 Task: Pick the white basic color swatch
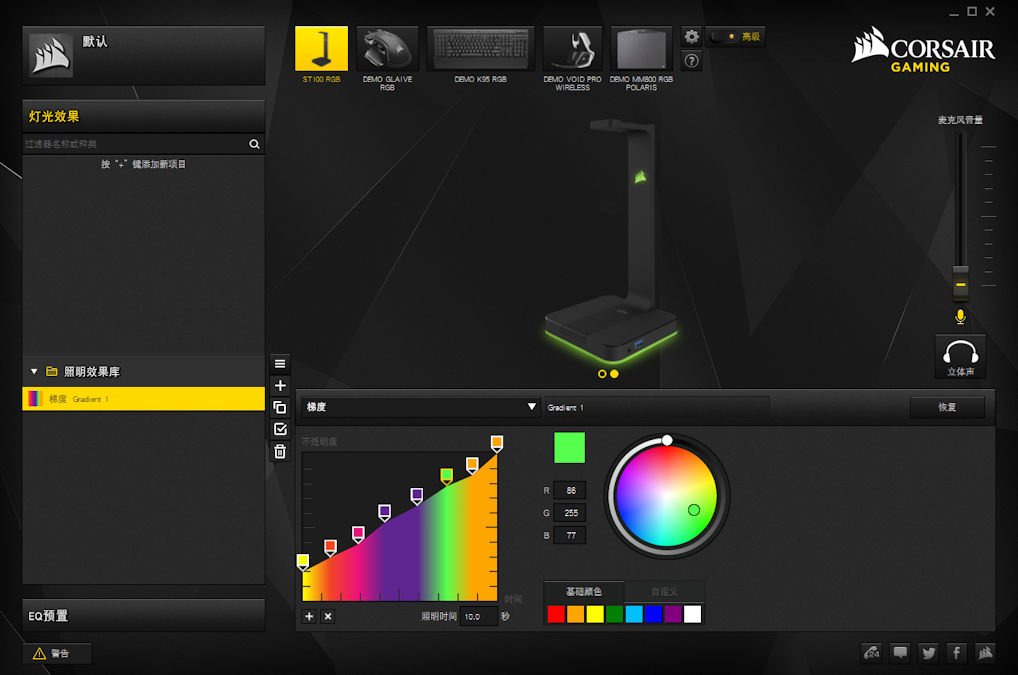point(692,614)
